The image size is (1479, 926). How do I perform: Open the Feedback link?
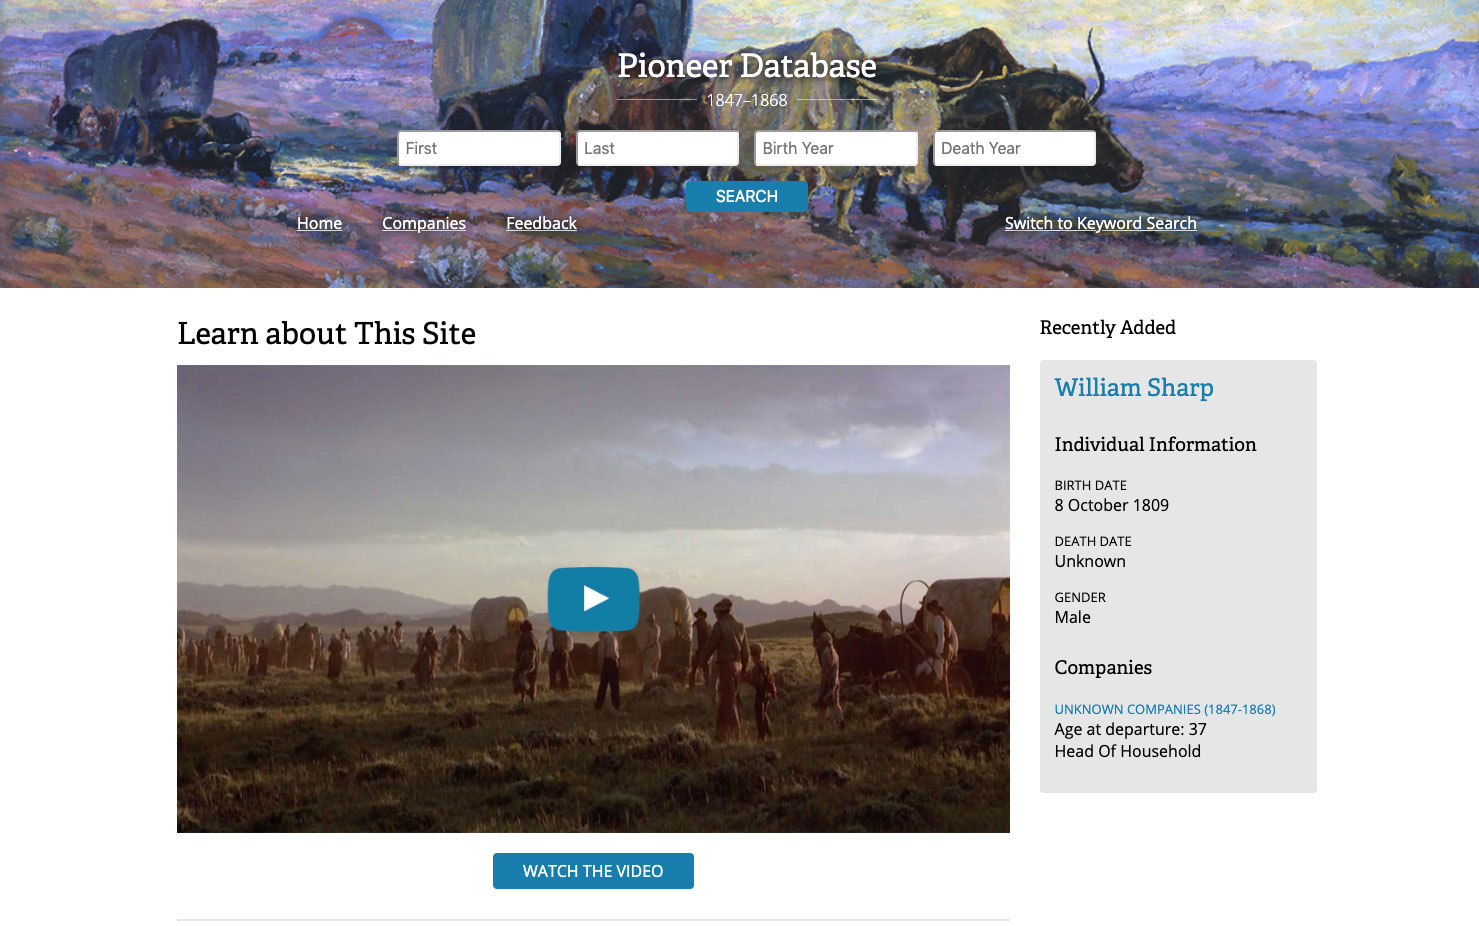point(541,223)
